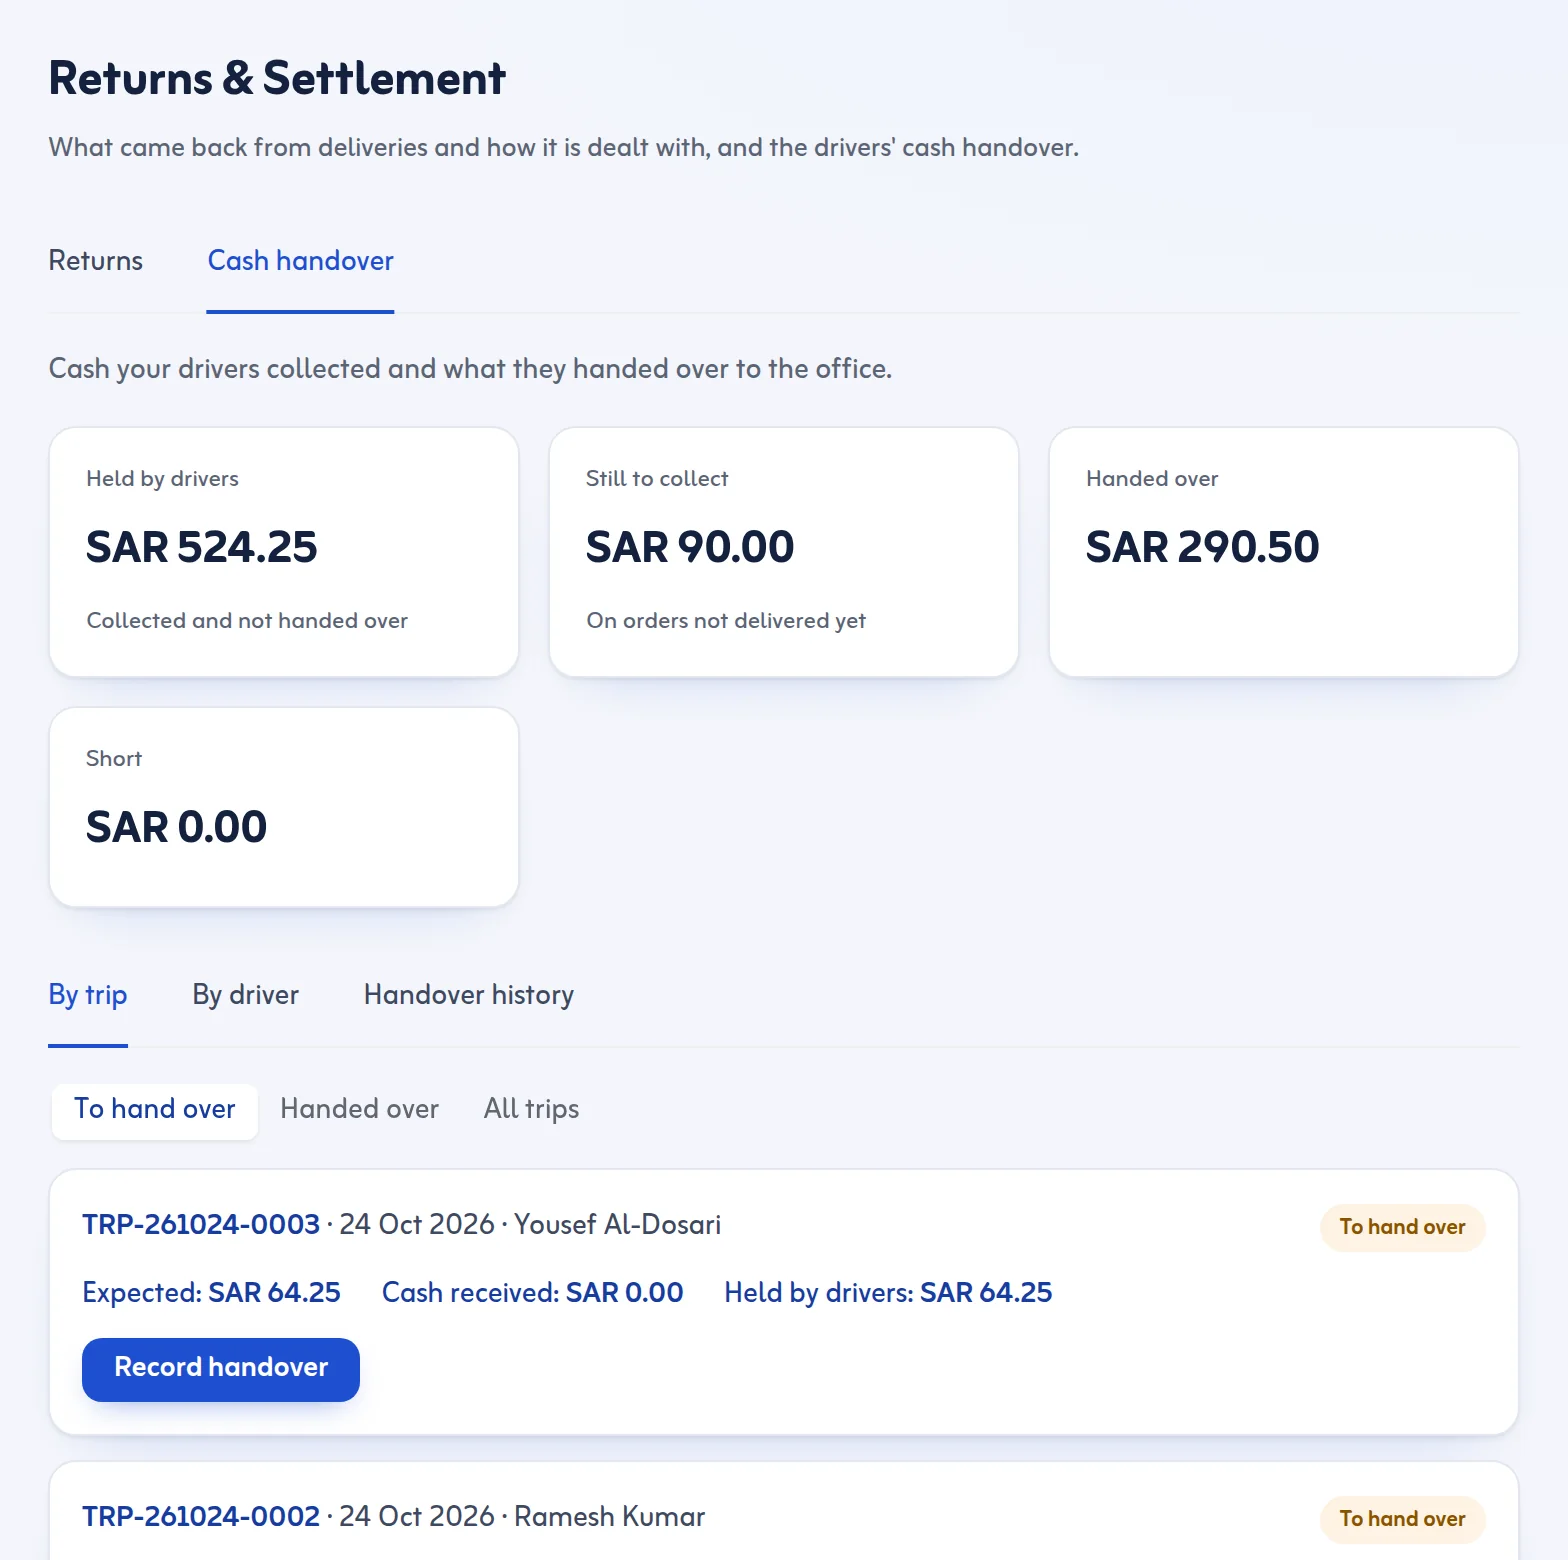Click the Still to collect card
The image size is (1568, 1560).
784,552
